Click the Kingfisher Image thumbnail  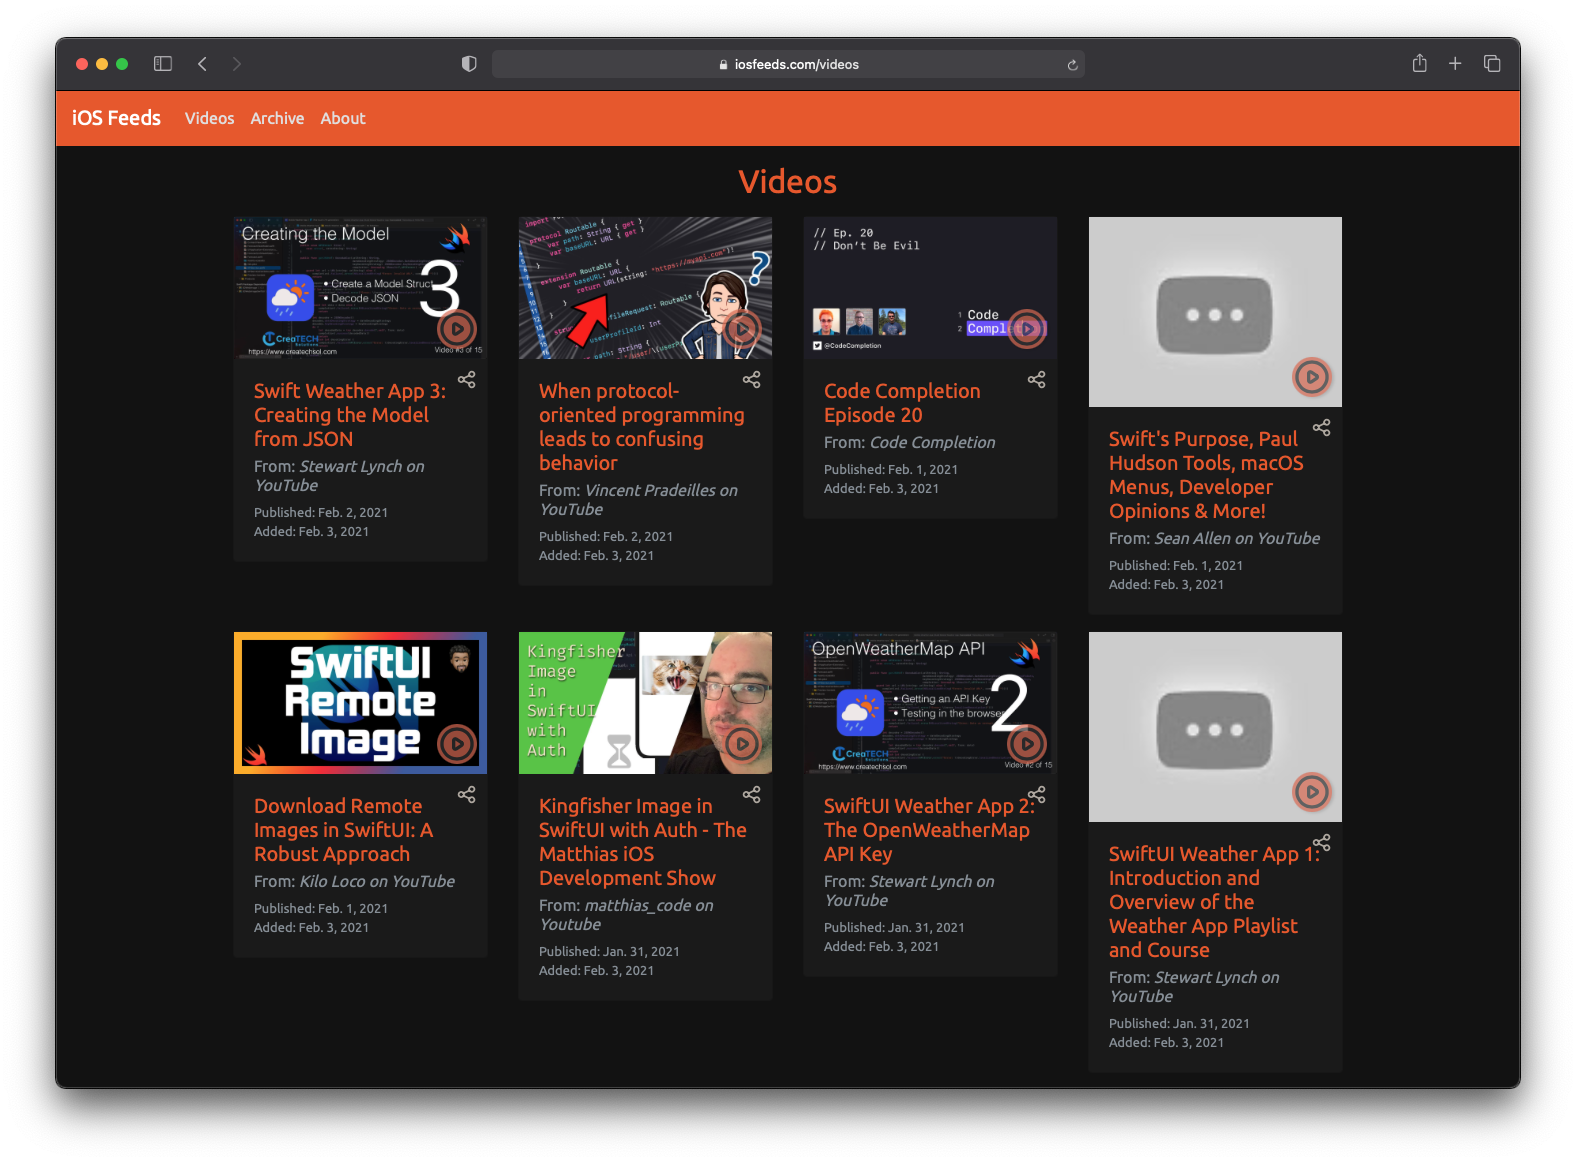[x=645, y=703]
